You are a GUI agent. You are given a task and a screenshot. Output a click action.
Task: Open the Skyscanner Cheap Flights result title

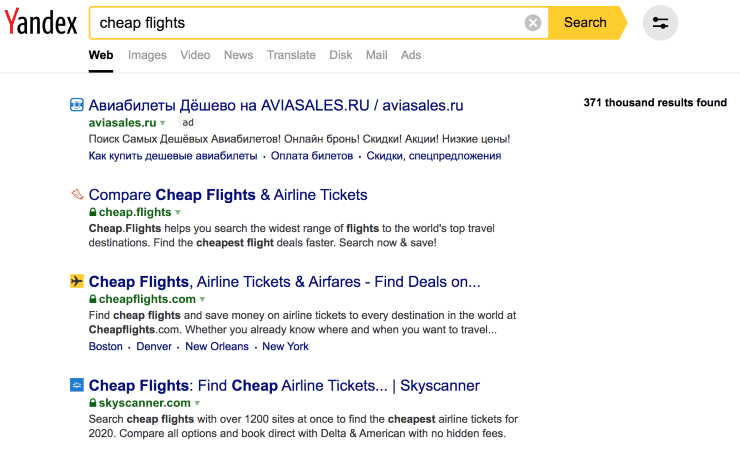(284, 386)
